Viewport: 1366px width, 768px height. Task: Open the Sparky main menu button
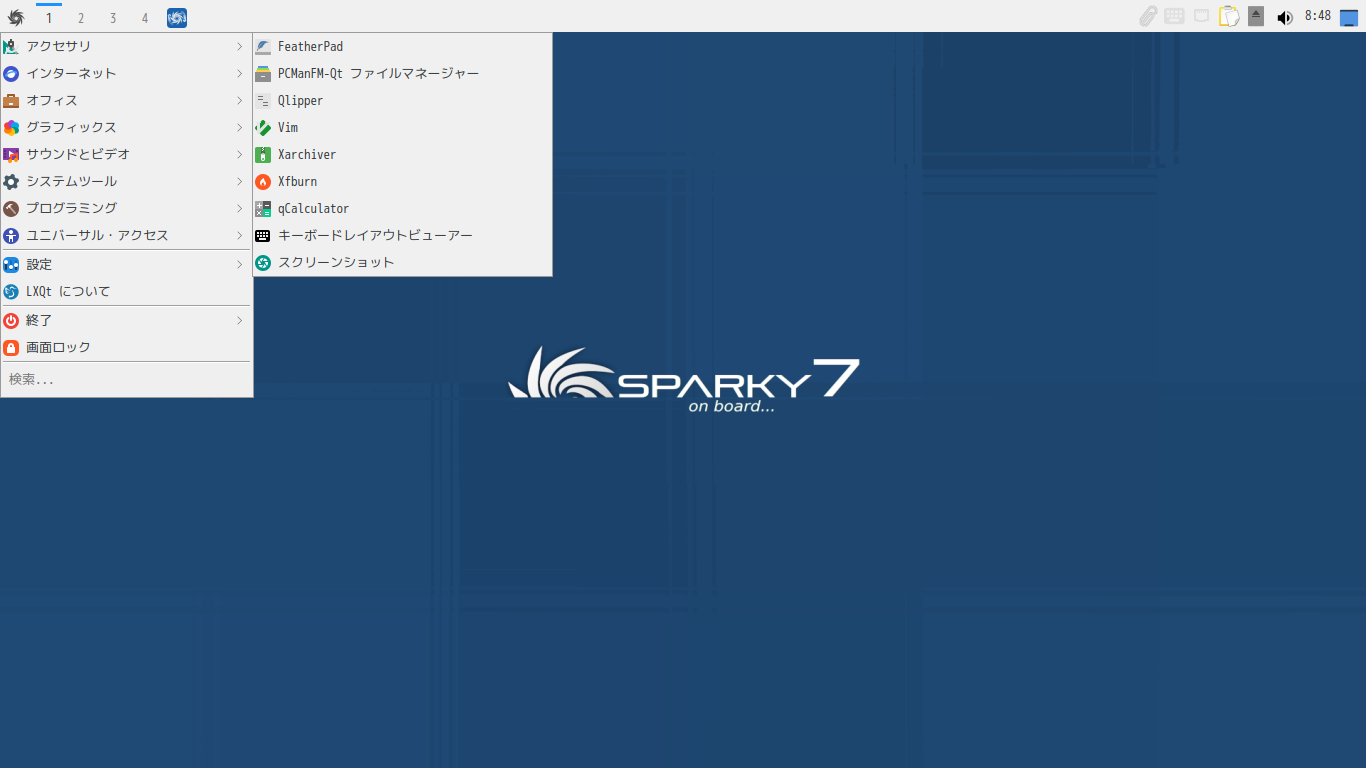click(16, 17)
